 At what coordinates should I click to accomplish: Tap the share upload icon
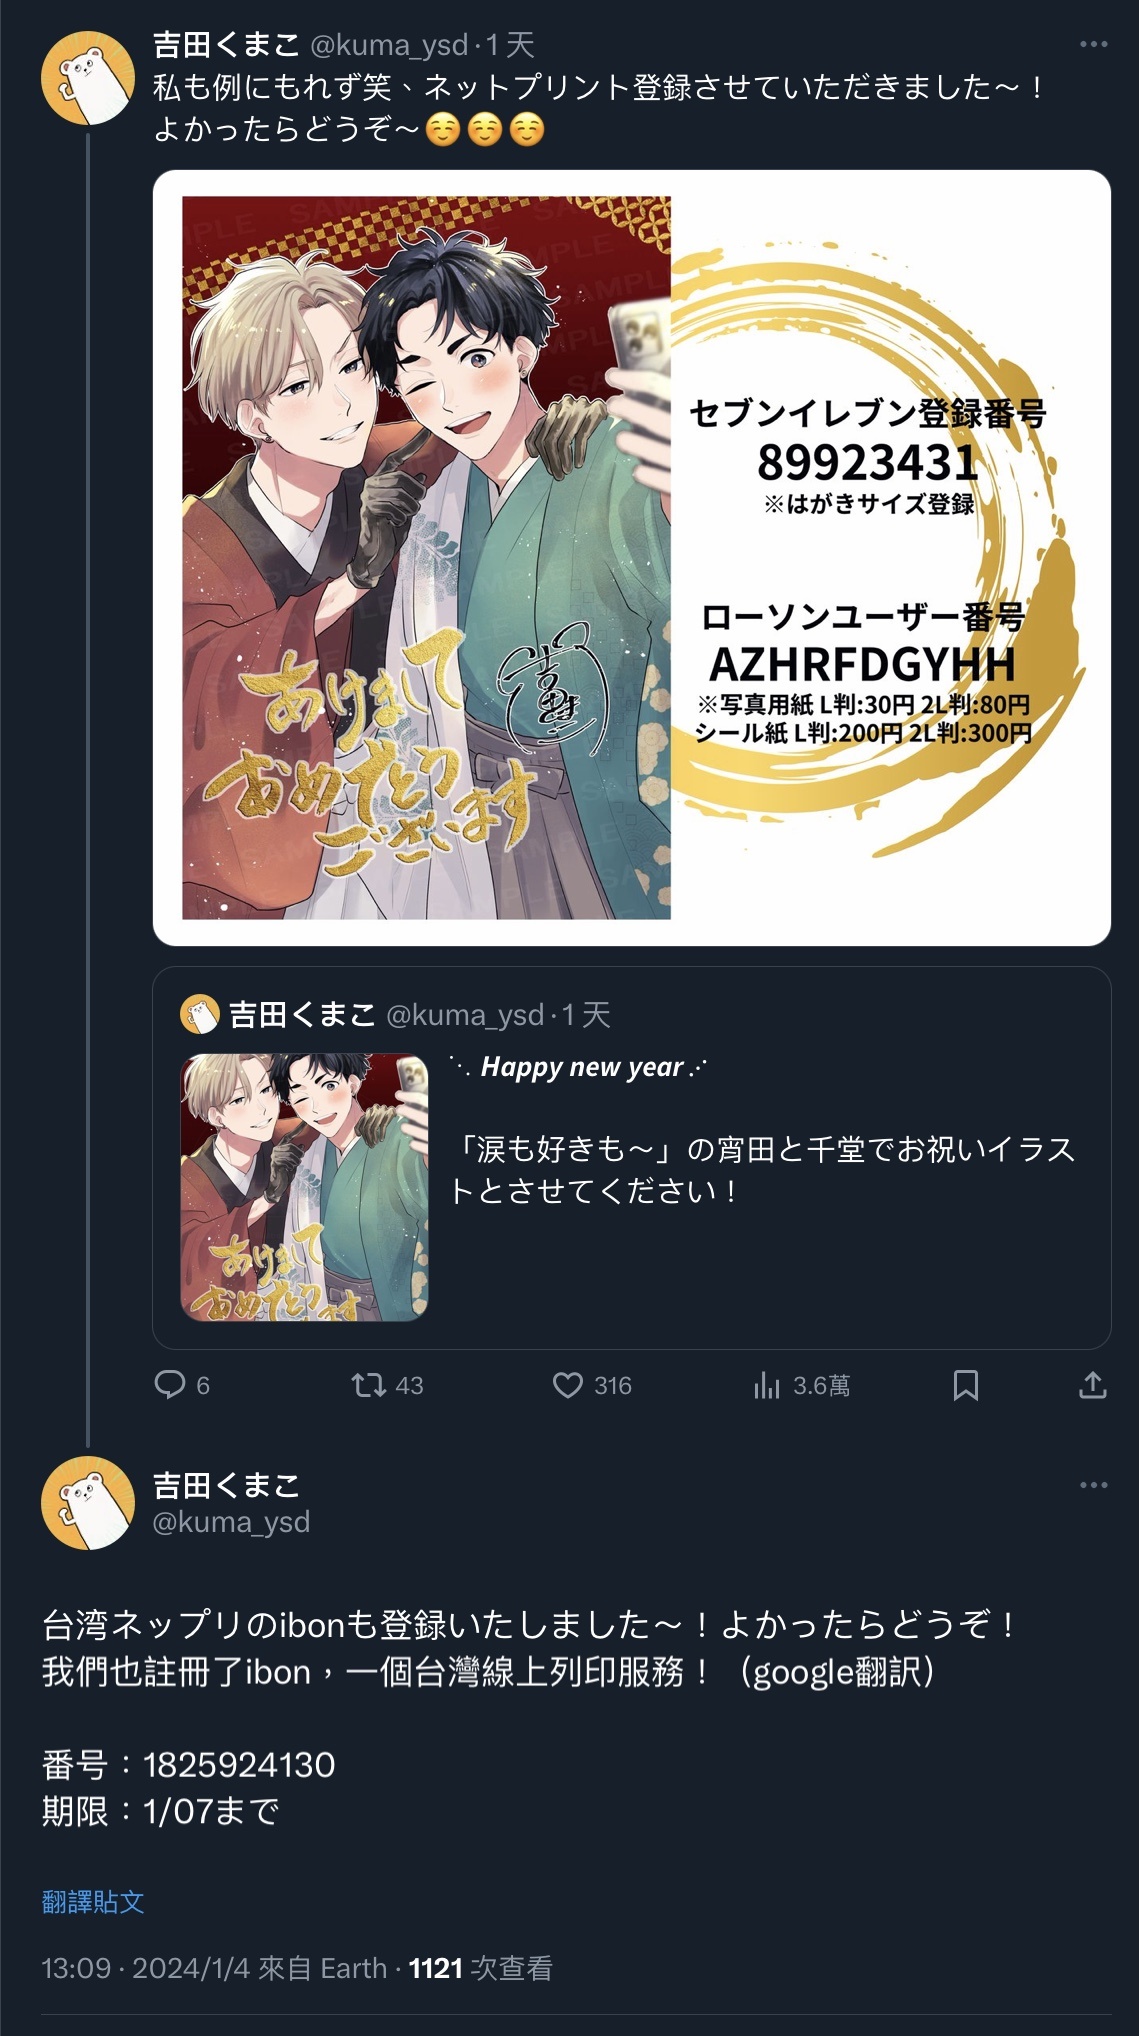pyautogui.click(x=1093, y=1385)
